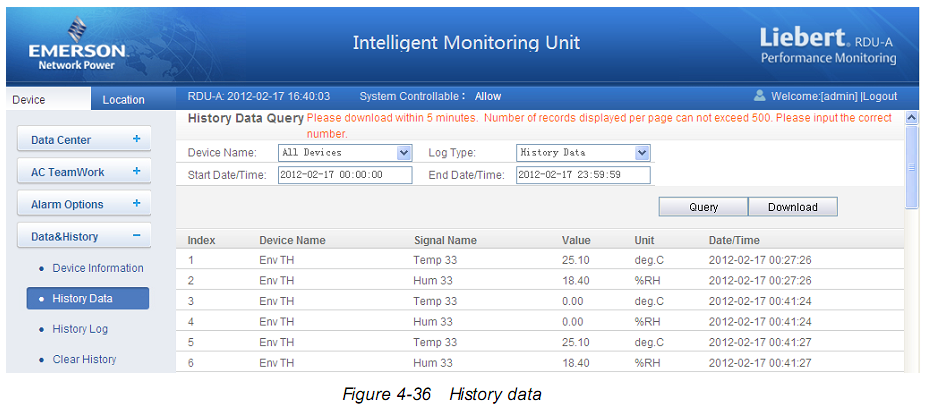Viewport: 926px width, 411px height.
Task: Expand the AC TeamWork plus icon
Action: (x=136, y=172)
